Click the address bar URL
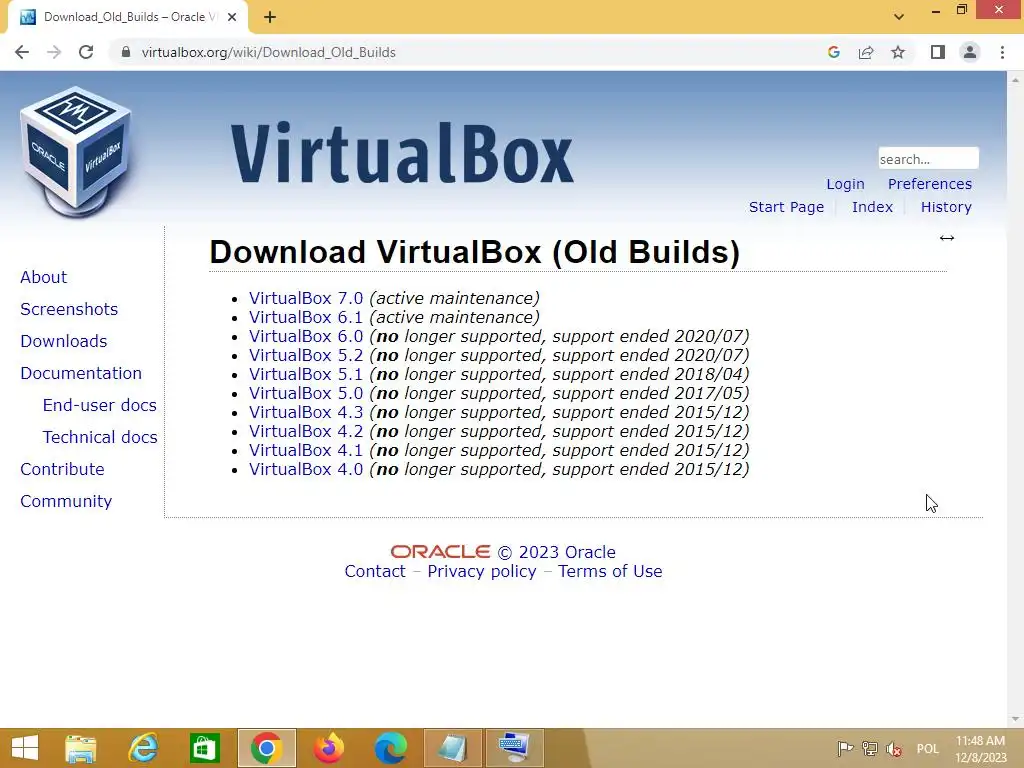1024x768 pixels. pos(268,52)
